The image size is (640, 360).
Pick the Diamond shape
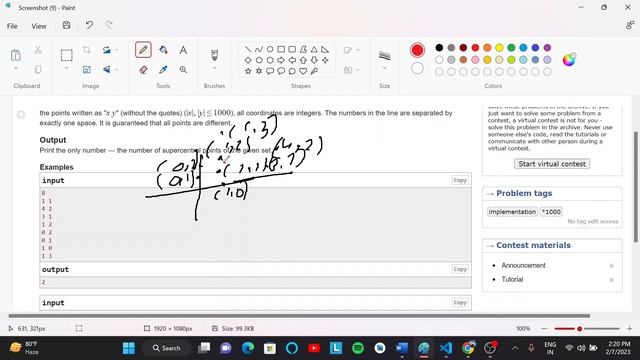[248, 60]
